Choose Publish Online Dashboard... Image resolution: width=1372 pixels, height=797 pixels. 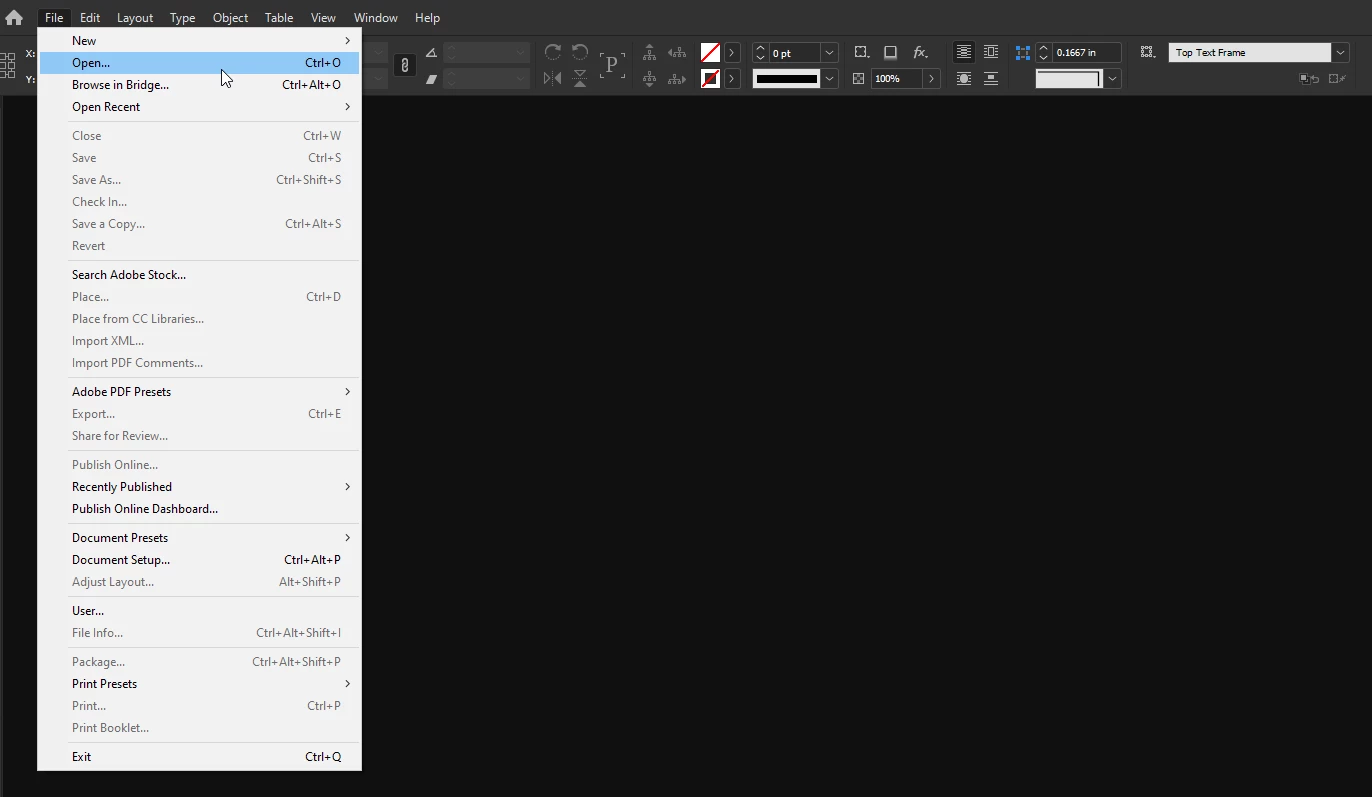tap(199, 509)
